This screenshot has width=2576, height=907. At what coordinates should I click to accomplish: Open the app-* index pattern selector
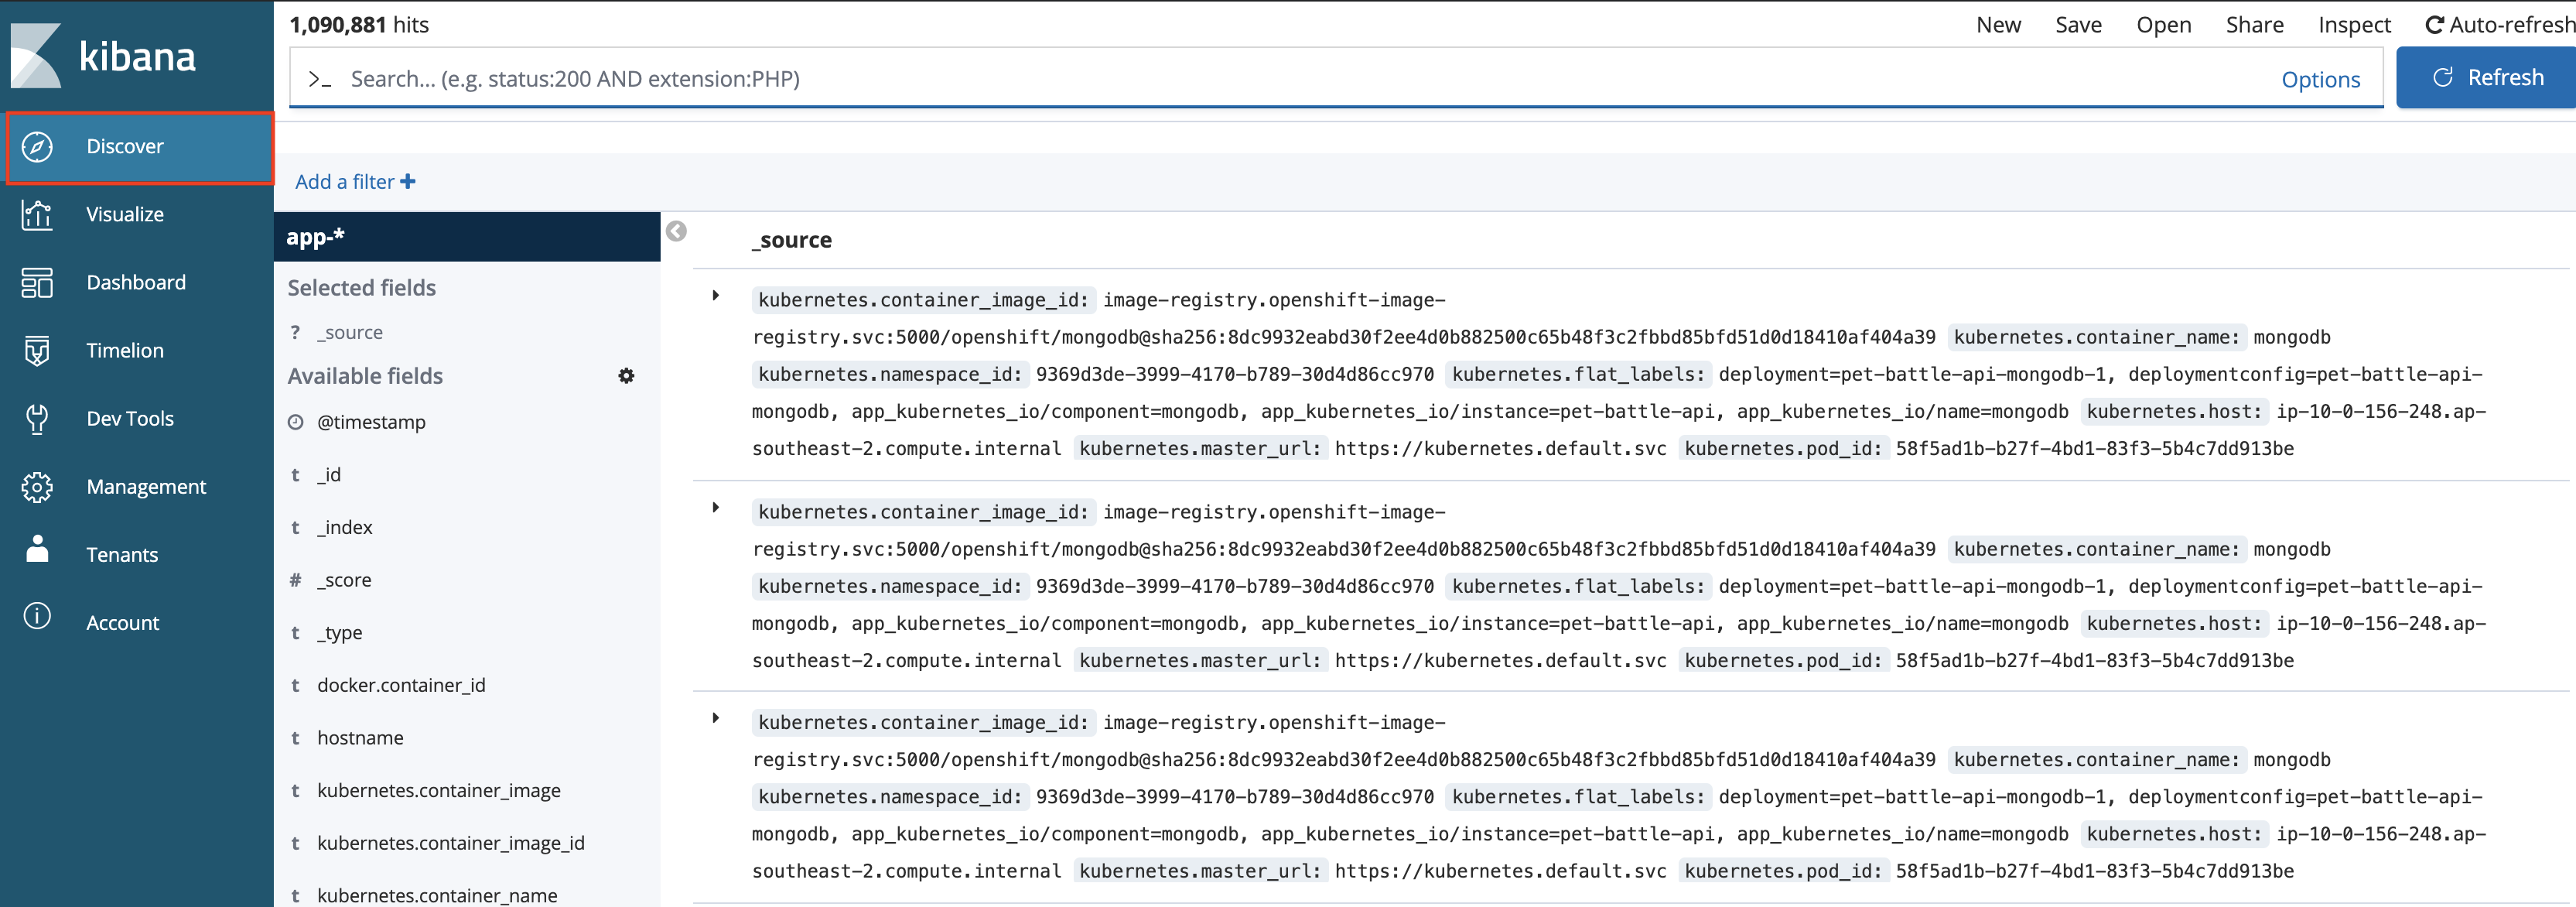466,237
